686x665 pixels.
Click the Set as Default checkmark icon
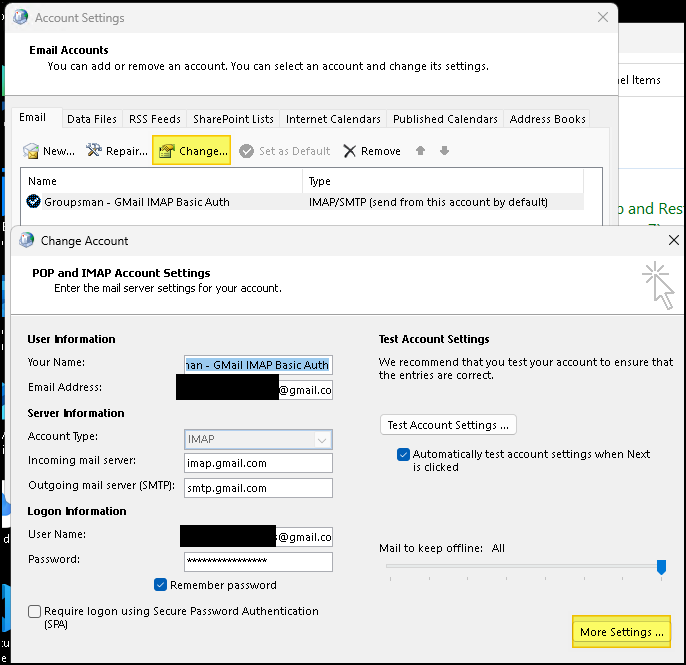[246, 151]
